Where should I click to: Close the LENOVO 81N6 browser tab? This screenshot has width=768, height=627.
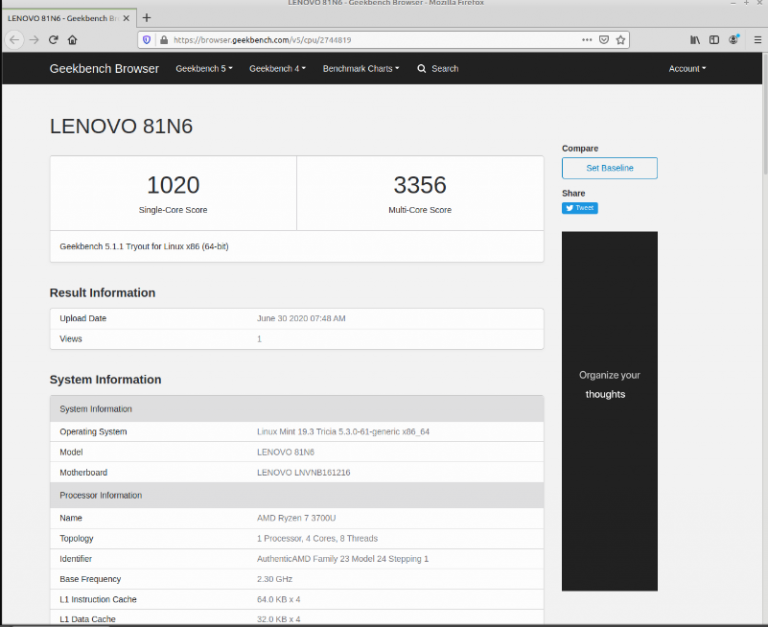point(128,18)
